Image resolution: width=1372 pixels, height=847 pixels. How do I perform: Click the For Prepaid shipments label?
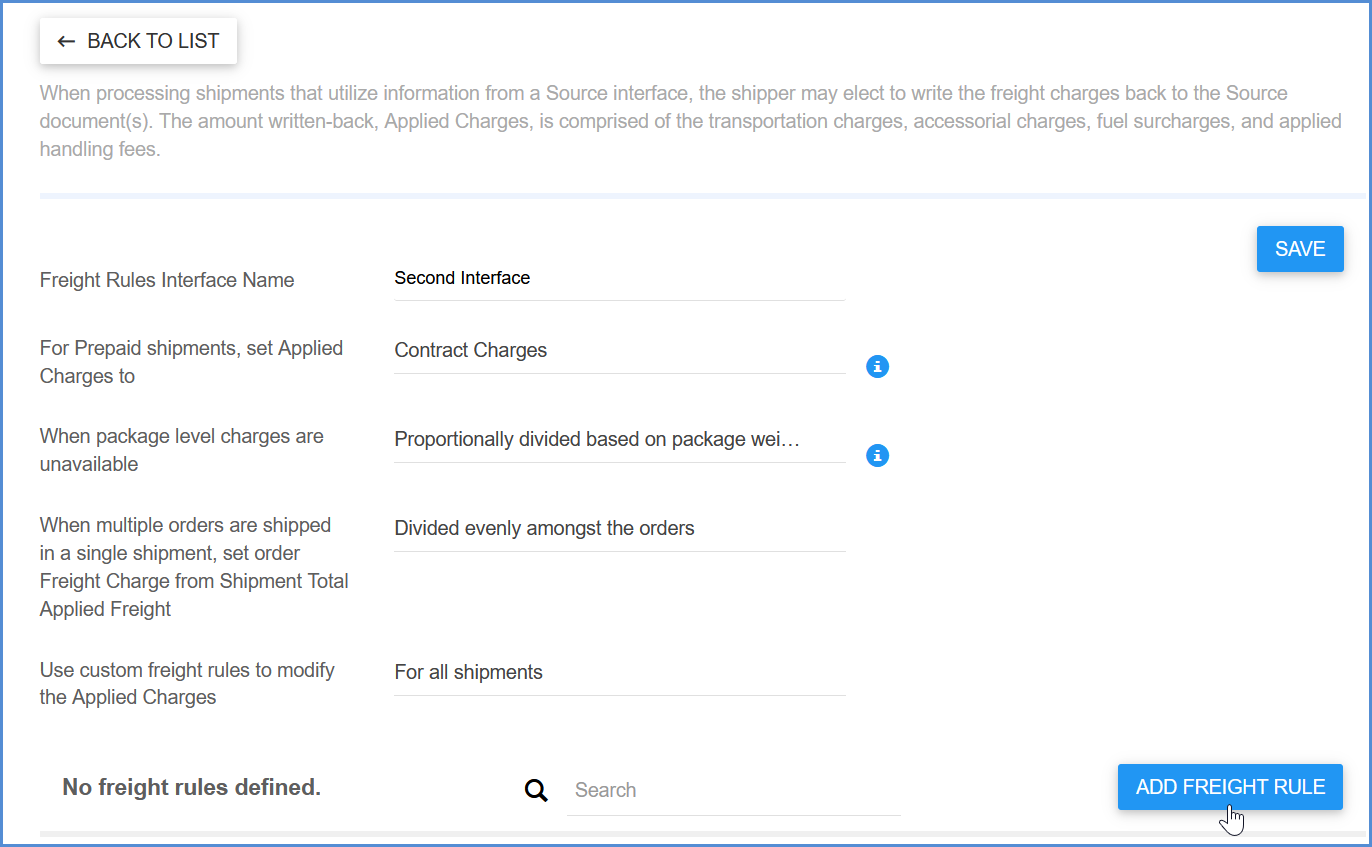click(x=191, y=362)
